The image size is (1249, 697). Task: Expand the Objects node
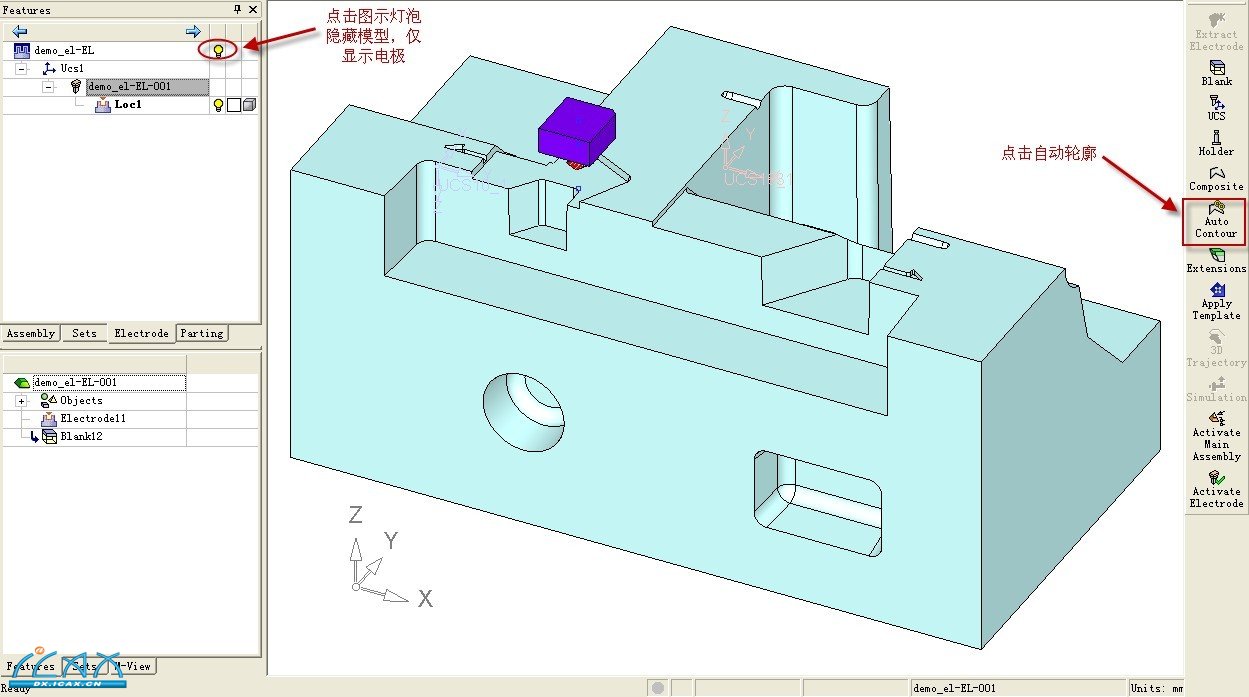(x=21, y=400)
